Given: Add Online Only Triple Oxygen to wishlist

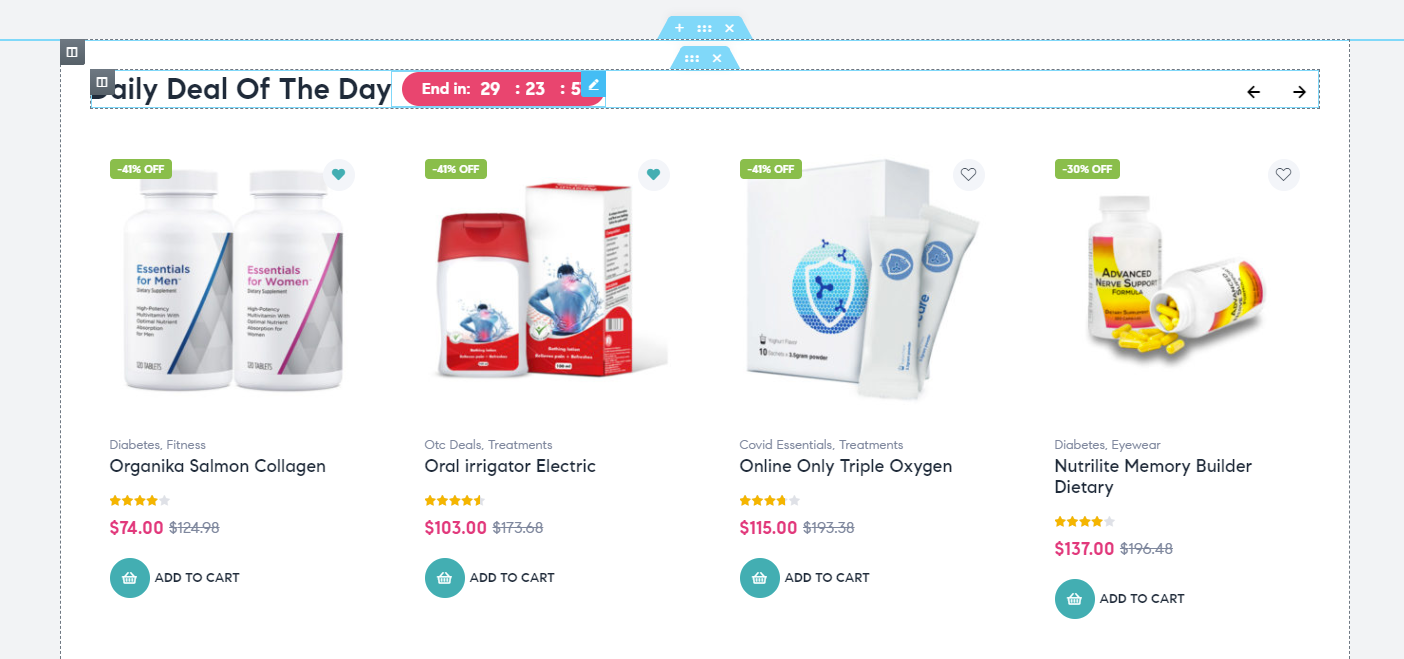Looking at the screenshot, I should coord(968,174).
